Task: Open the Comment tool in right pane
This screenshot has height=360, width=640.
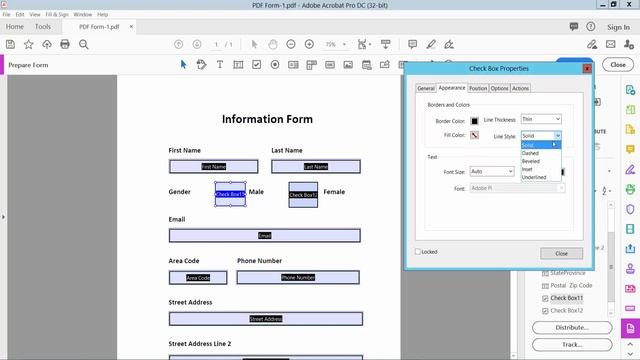Action: 630,149
